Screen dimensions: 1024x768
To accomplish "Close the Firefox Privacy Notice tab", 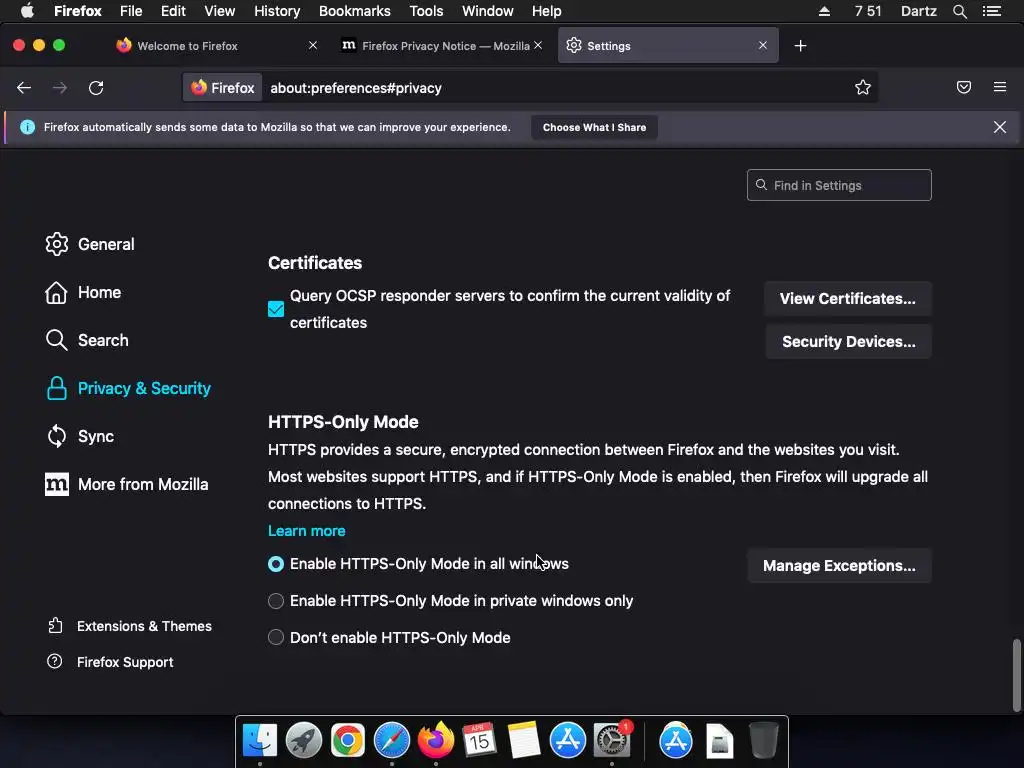I will (x=537, y=45).
